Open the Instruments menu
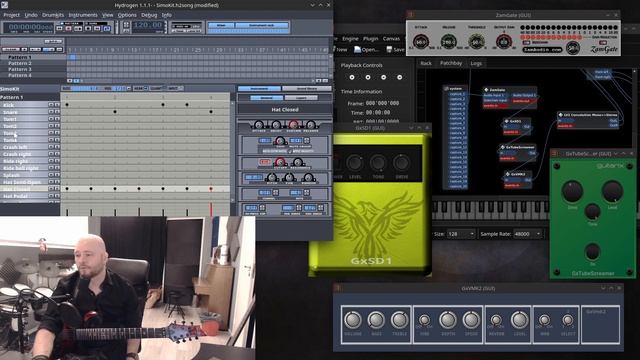Image resolution: width=640 pixels, height=360 pixels. pyautogui.click(x=83, y=15)
